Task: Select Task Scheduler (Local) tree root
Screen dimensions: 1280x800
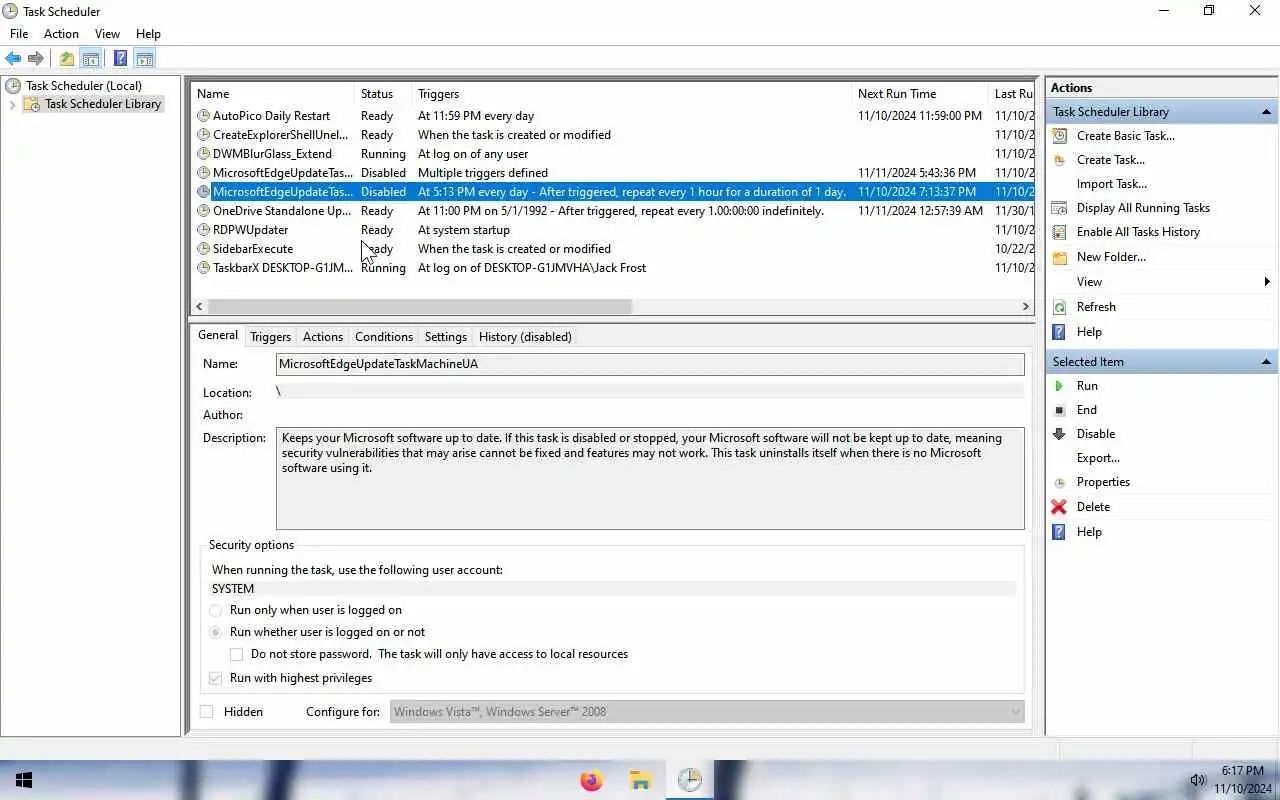Action: point(84,86)
